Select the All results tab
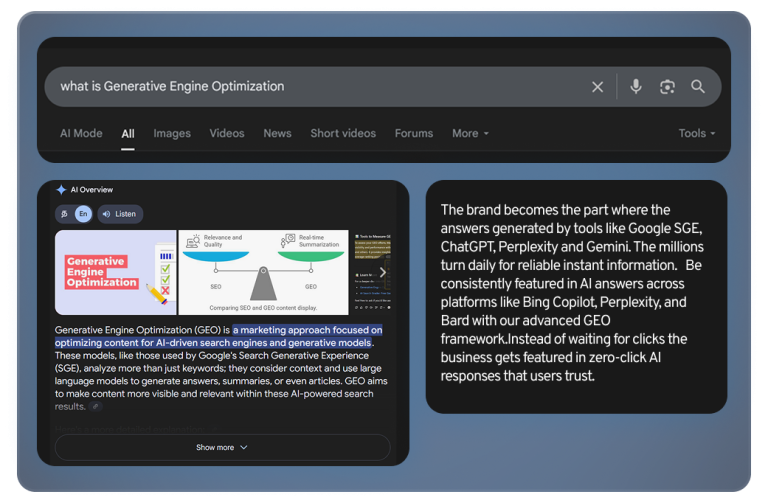 (x=128, y=134)
